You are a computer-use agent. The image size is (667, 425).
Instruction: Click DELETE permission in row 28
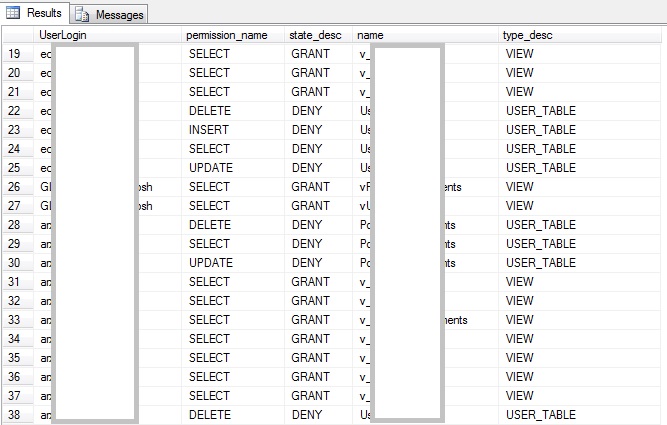[x=210, y=225]
